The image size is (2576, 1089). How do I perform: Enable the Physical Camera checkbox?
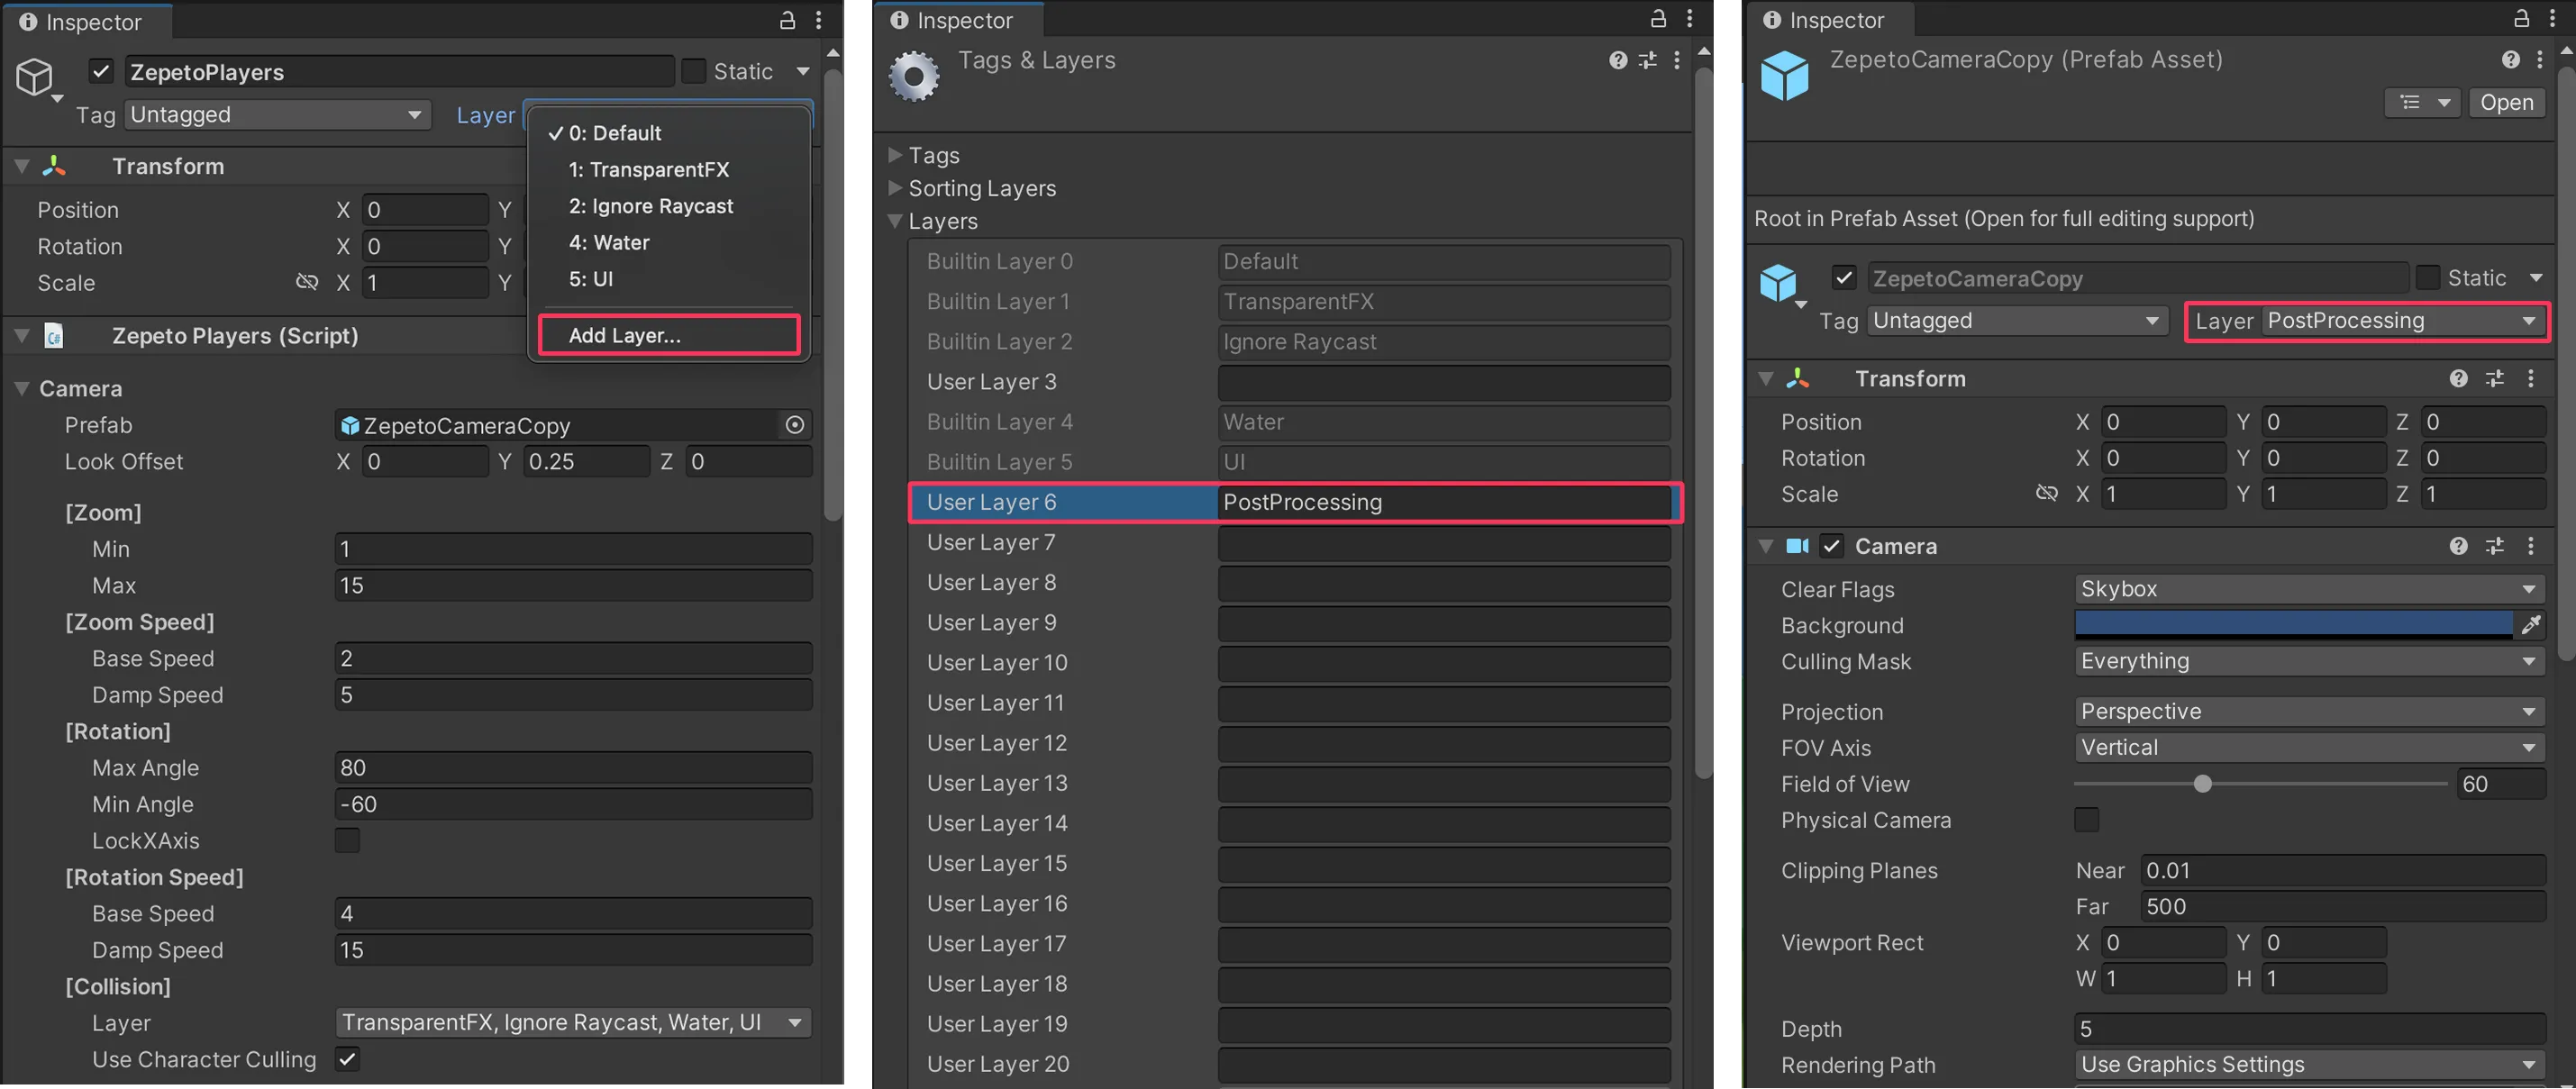pyautogui.click(x=2087, y=820)
